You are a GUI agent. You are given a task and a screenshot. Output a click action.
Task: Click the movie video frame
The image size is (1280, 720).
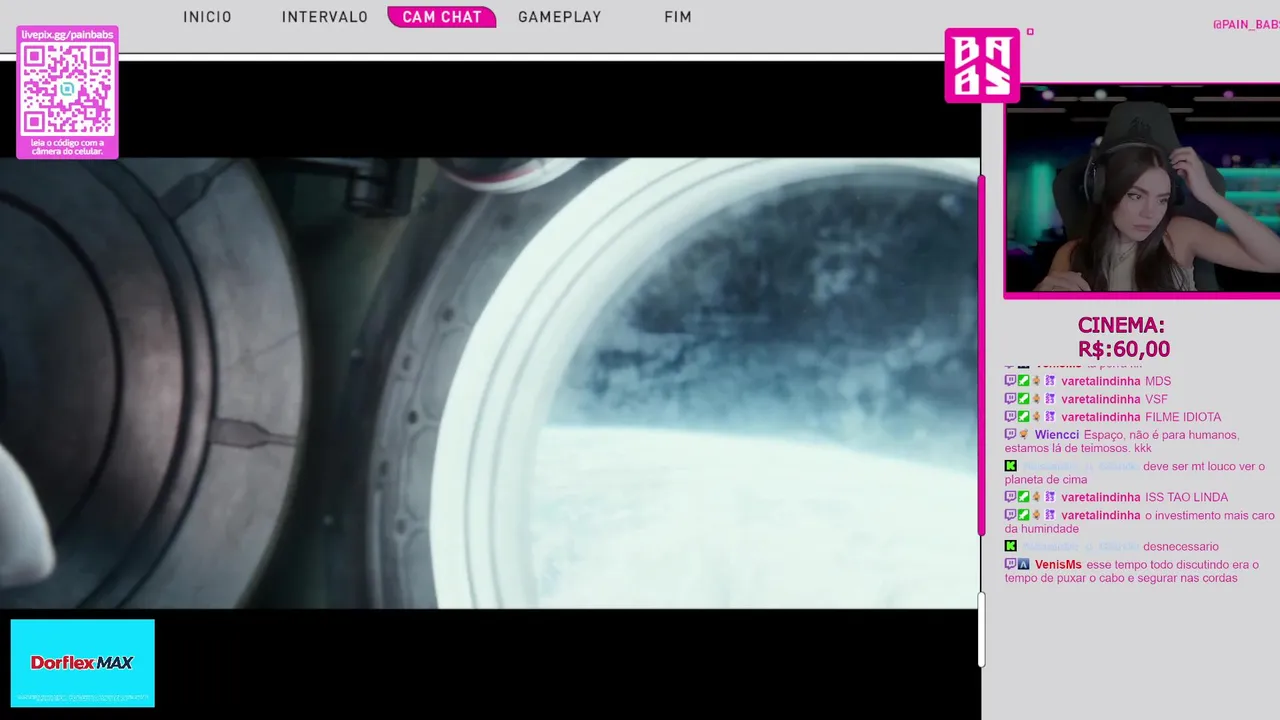tap(490, 383)
